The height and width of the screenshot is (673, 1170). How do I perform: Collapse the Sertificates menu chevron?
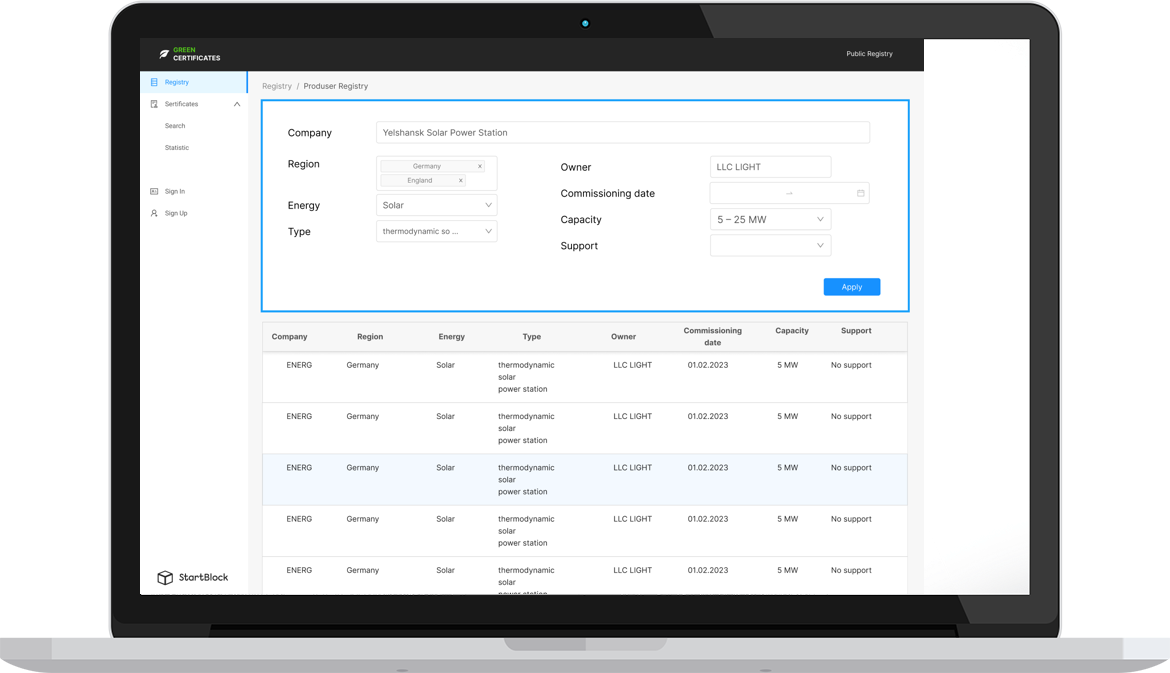[x=237, y=104]
